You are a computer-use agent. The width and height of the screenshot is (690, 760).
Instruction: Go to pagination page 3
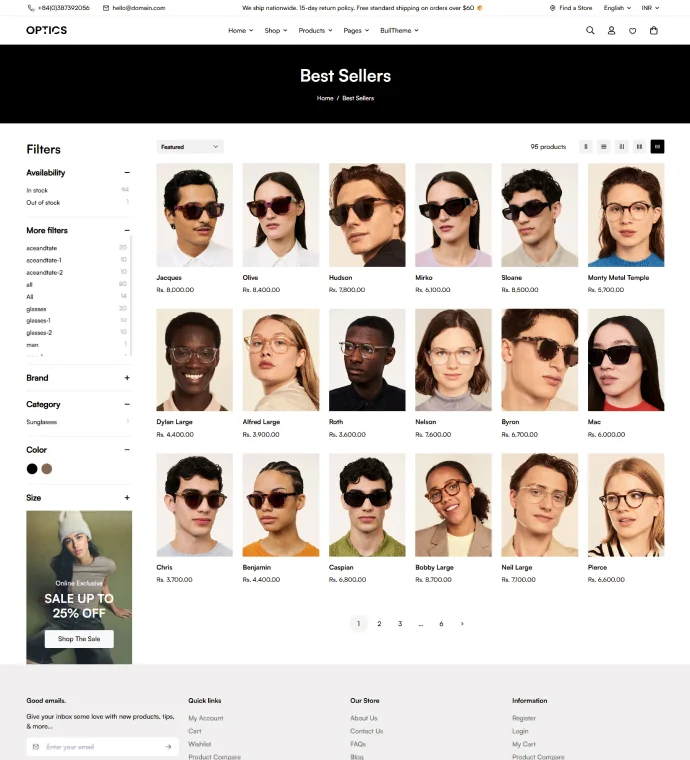[400, 624]
